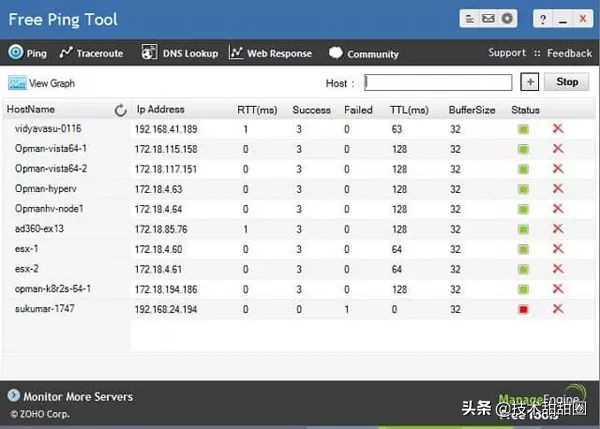Click arrow icon beside Monitor More Servers
The width and height of the screenshot is (600, 429).
pyautogui.click(x=14, y=395)
